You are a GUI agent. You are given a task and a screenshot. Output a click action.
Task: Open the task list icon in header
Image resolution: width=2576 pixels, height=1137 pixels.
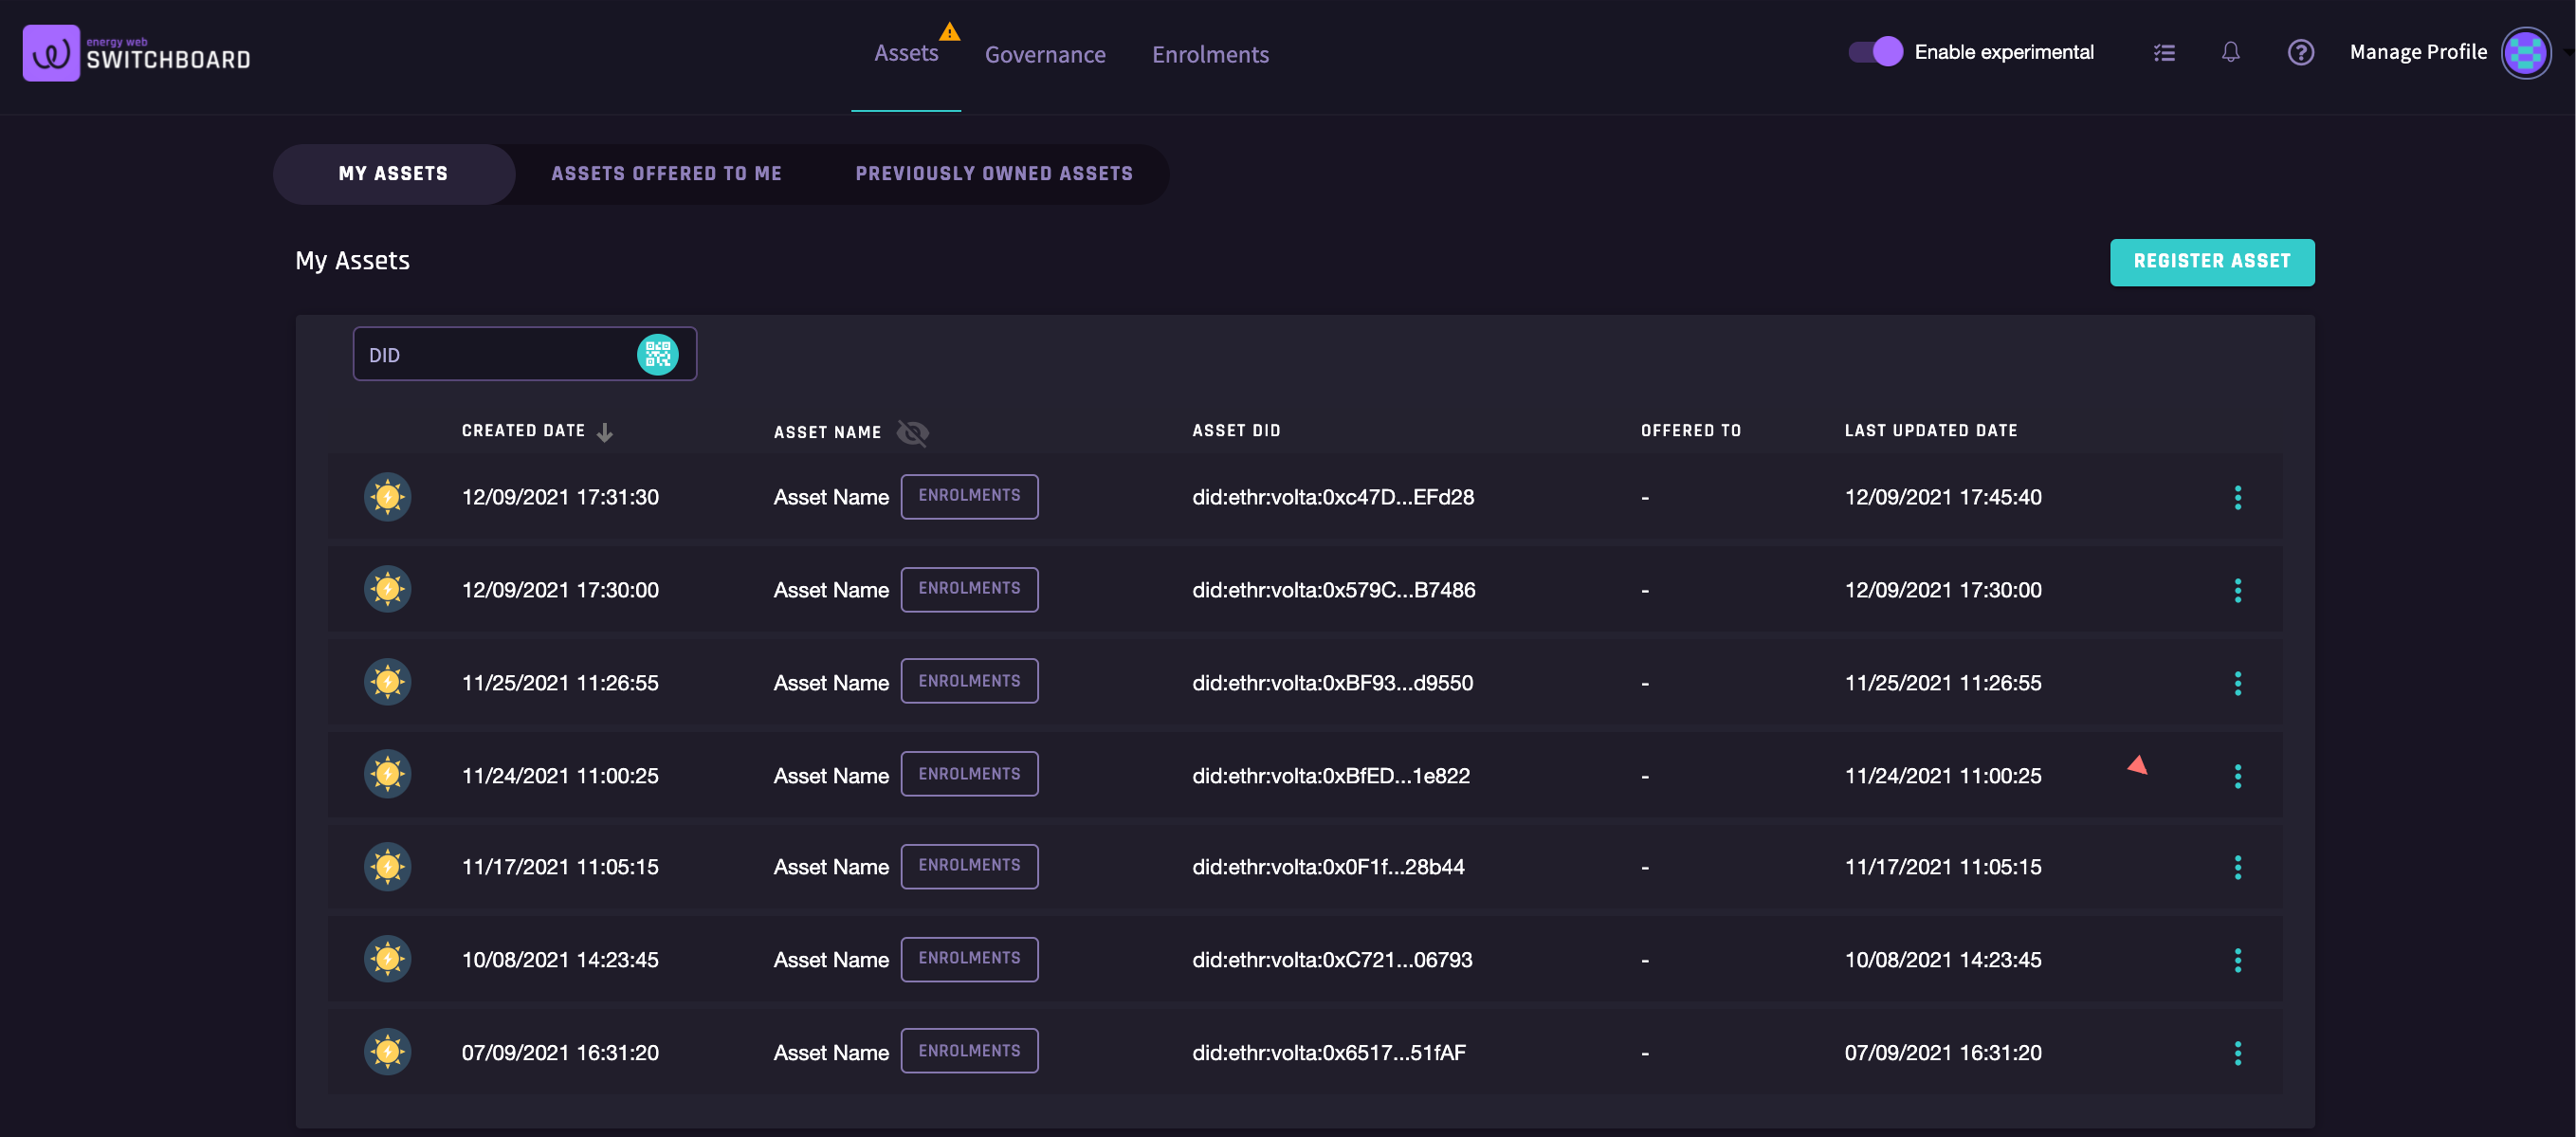coord(2164,52)
